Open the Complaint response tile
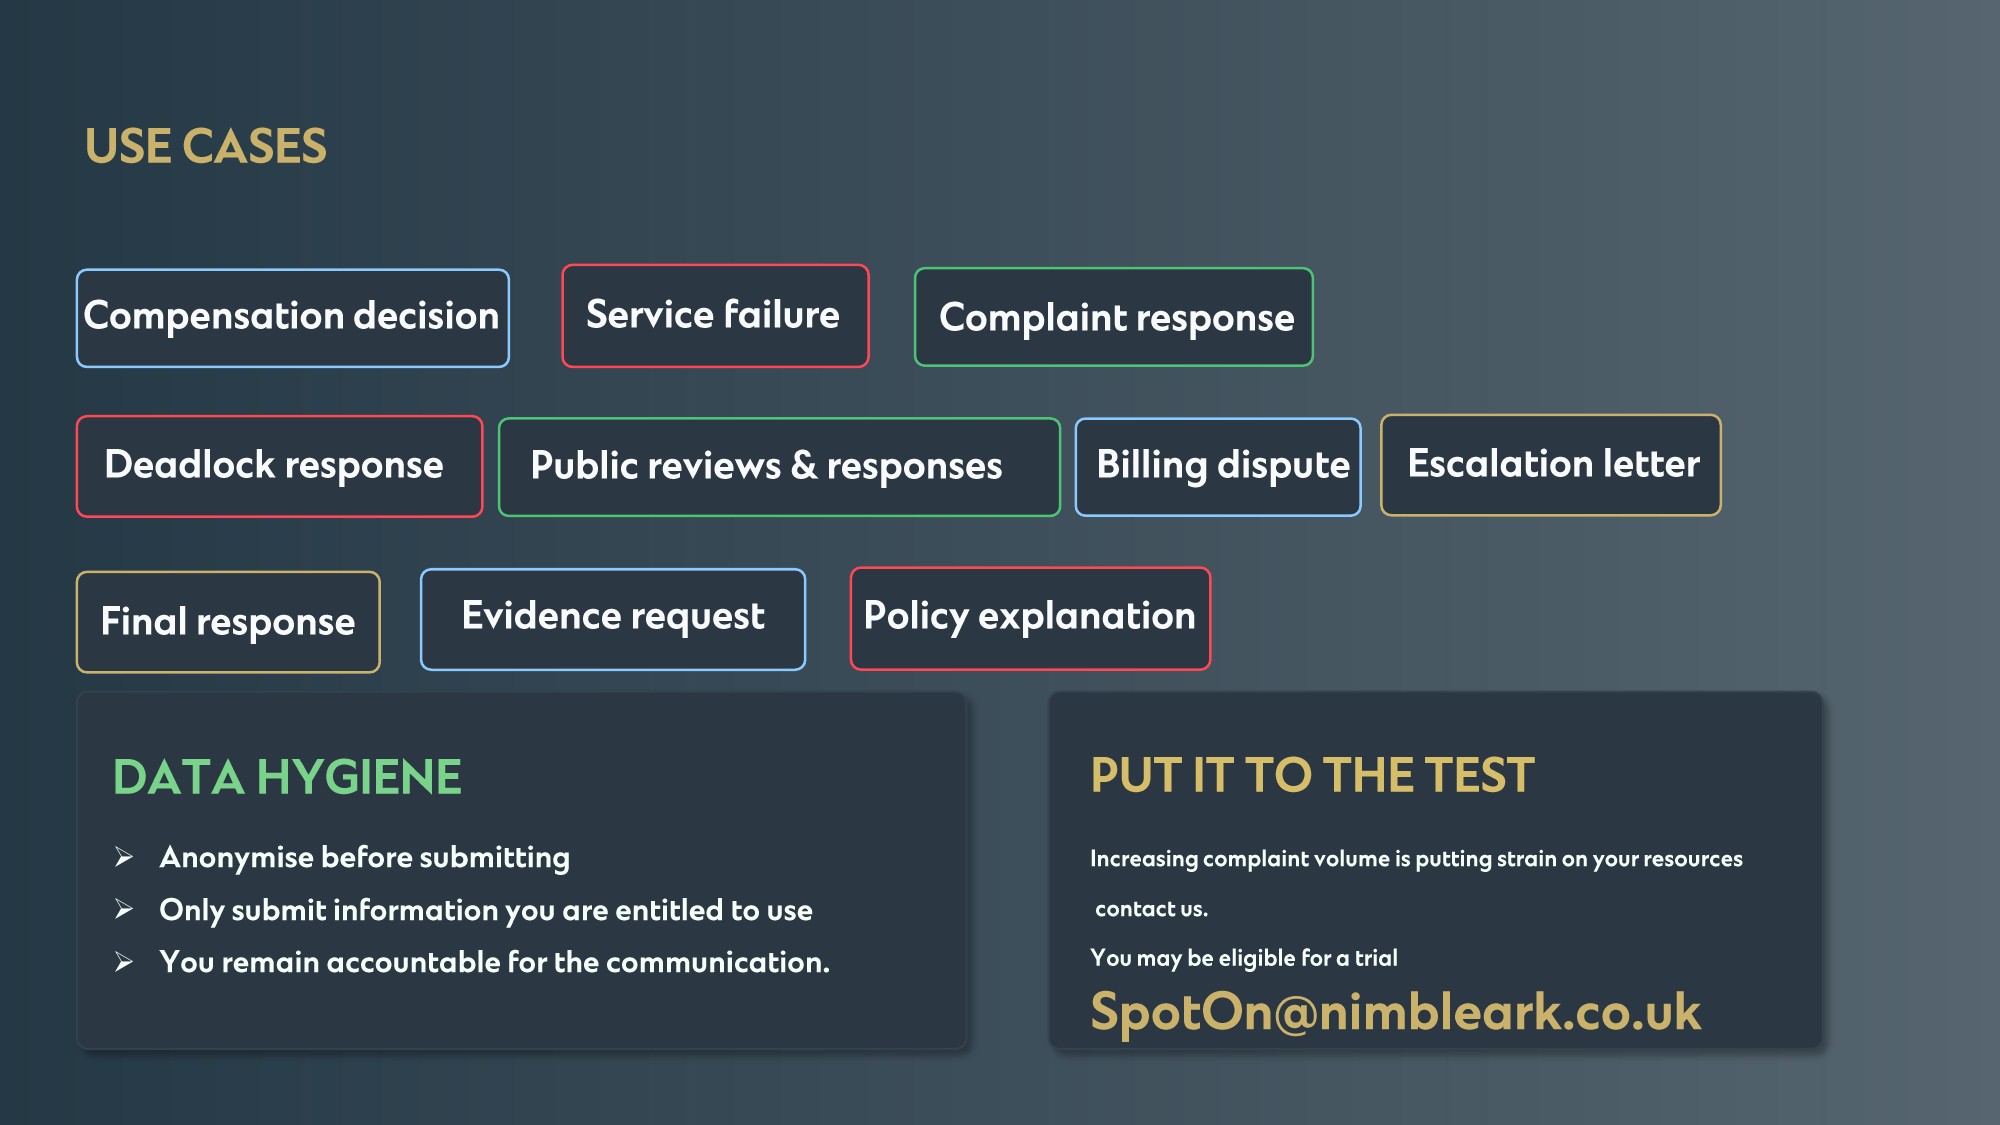 coord(1114,317)
